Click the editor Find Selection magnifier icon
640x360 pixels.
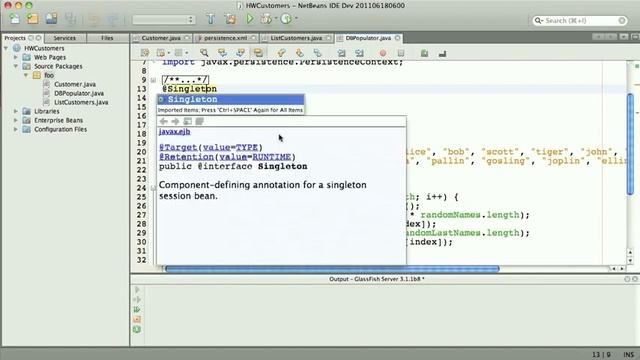click(204, 53)
